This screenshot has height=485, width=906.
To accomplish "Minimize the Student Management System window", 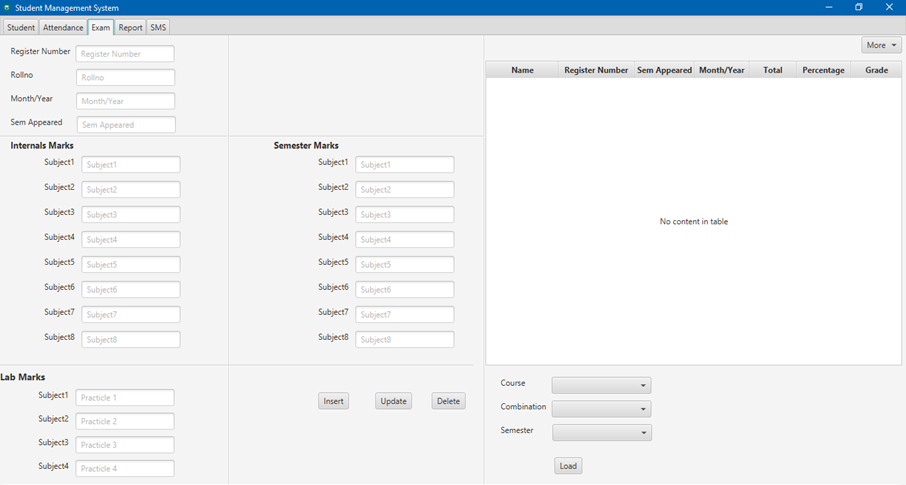I will 829,8.
